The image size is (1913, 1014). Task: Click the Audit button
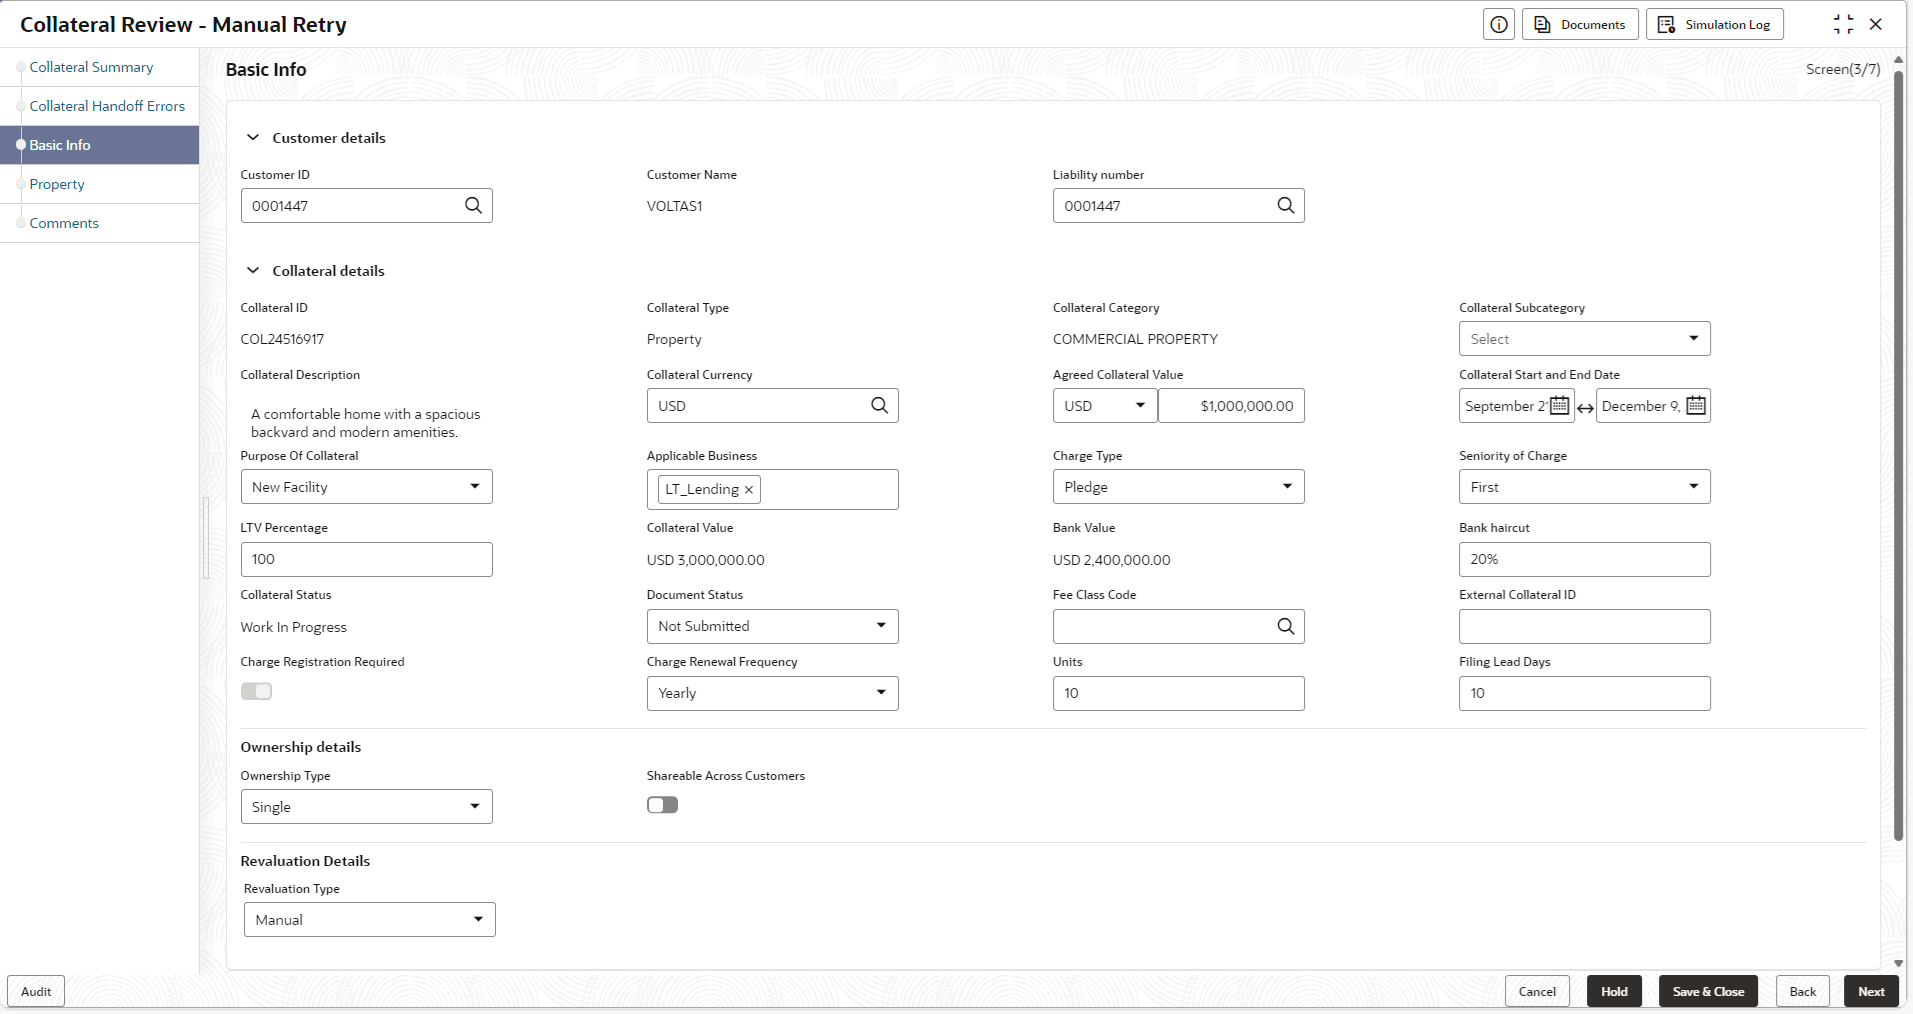click(36, 991)
